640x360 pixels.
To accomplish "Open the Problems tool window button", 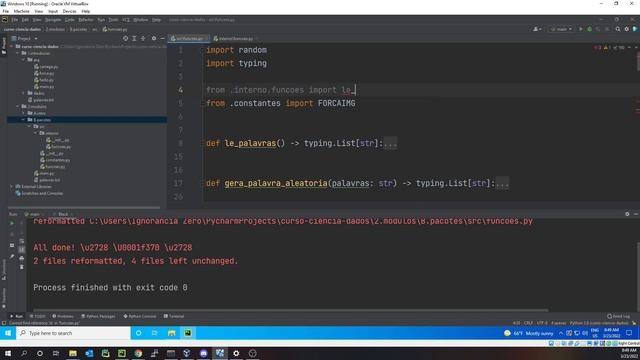I will pyautogui.click(x=62, y=316).
